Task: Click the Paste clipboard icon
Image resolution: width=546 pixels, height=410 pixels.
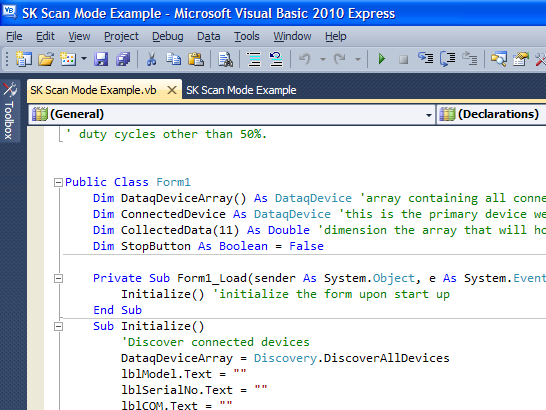Action: tap(196, 59)
